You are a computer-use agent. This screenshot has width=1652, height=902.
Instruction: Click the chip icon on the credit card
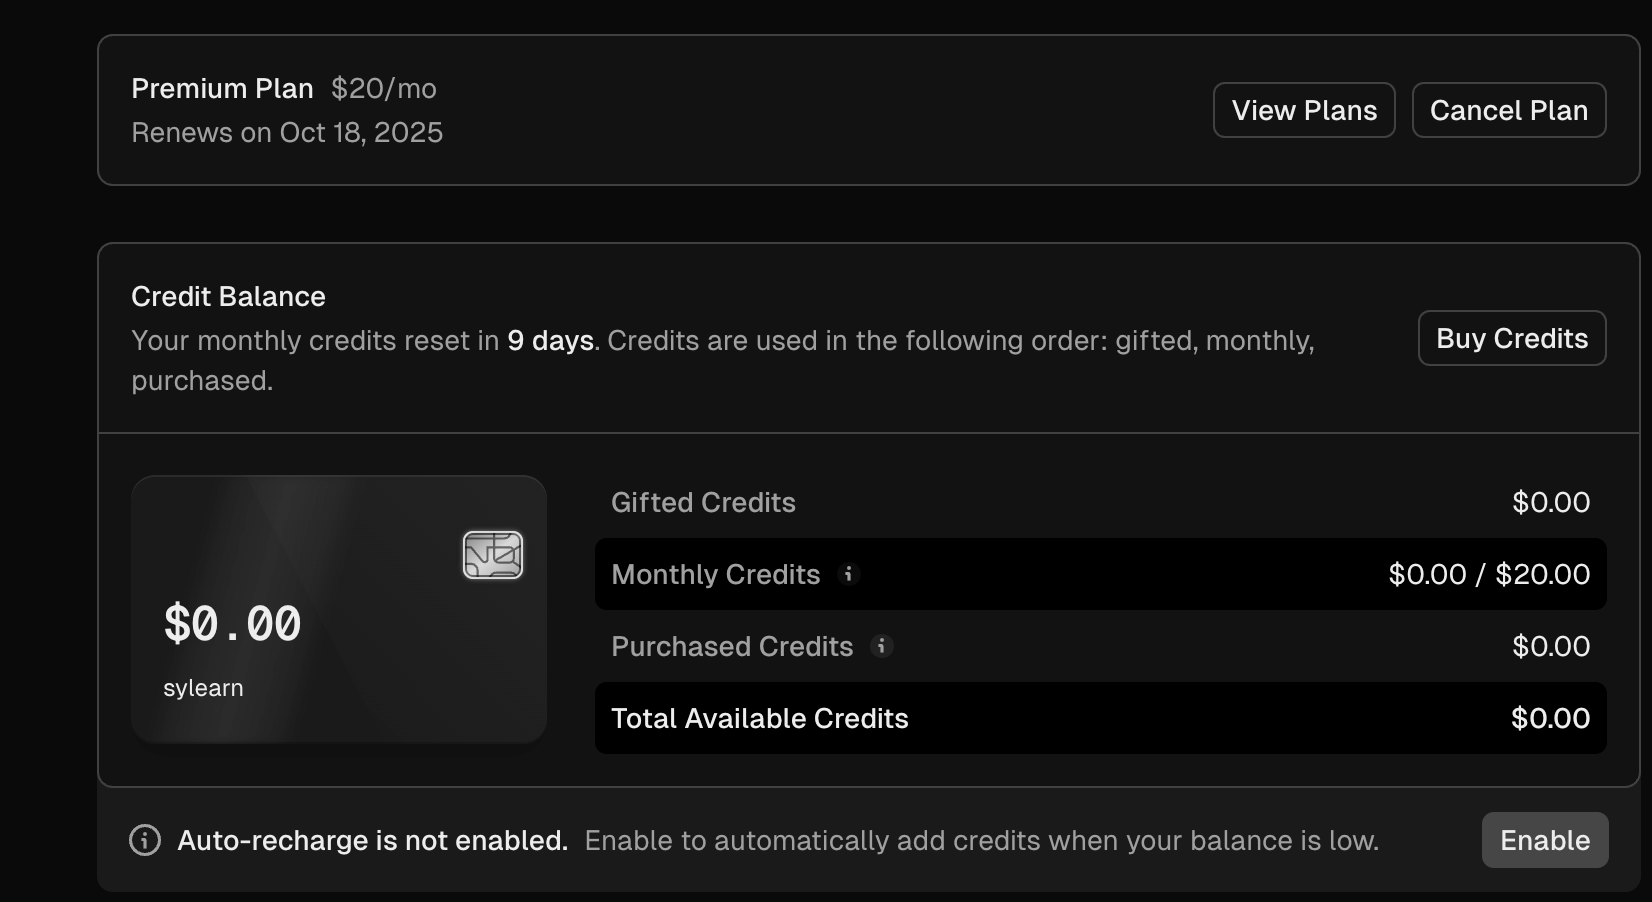493,555
